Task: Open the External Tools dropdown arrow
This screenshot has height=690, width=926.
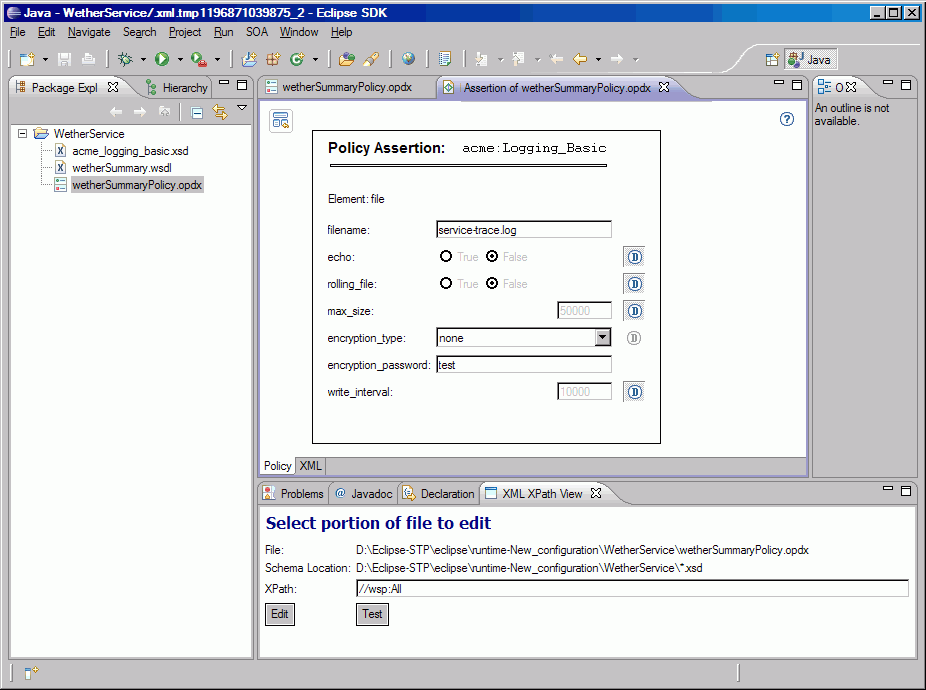Action: [217, 60]
